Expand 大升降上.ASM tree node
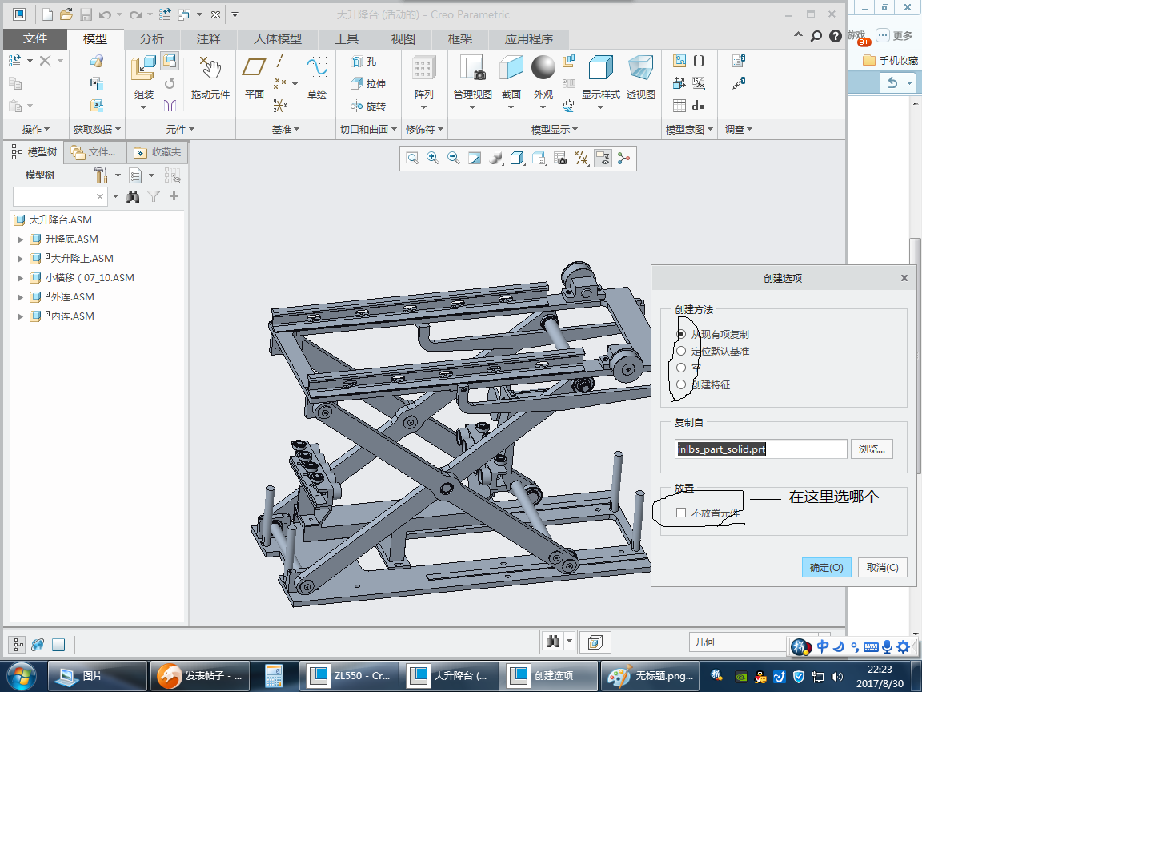 (x=21, y=259)
